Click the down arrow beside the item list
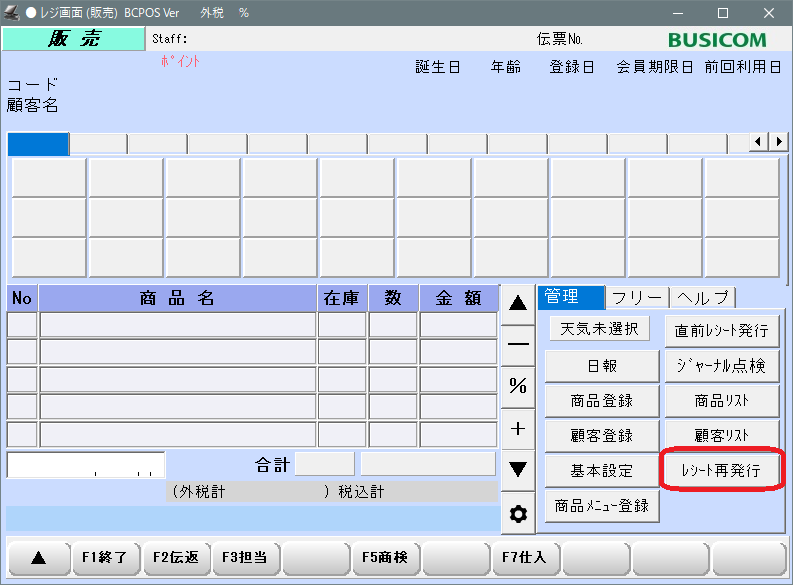This screenshot has width=793, height=585. click(x=518, y=469)
